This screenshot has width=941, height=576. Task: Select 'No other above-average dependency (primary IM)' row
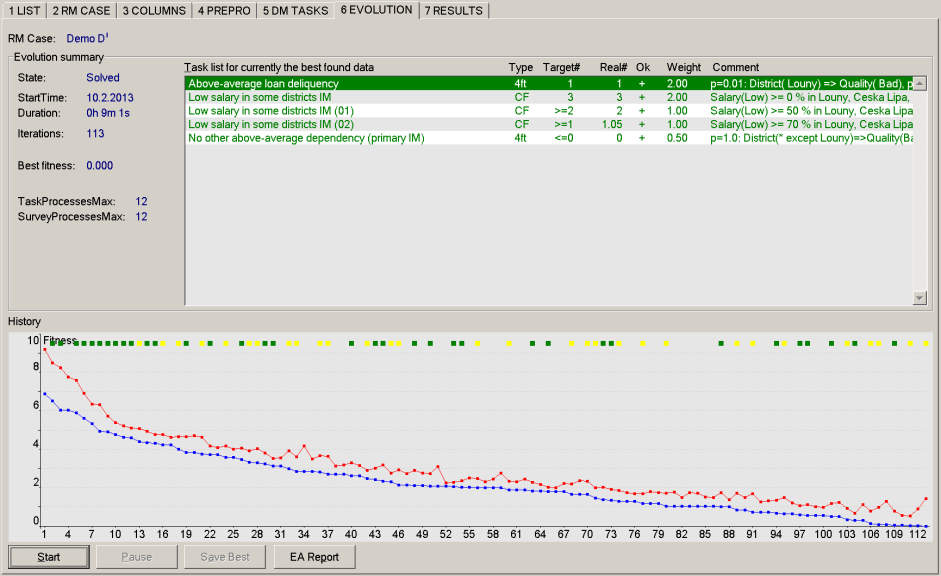(x=549, y=138)
